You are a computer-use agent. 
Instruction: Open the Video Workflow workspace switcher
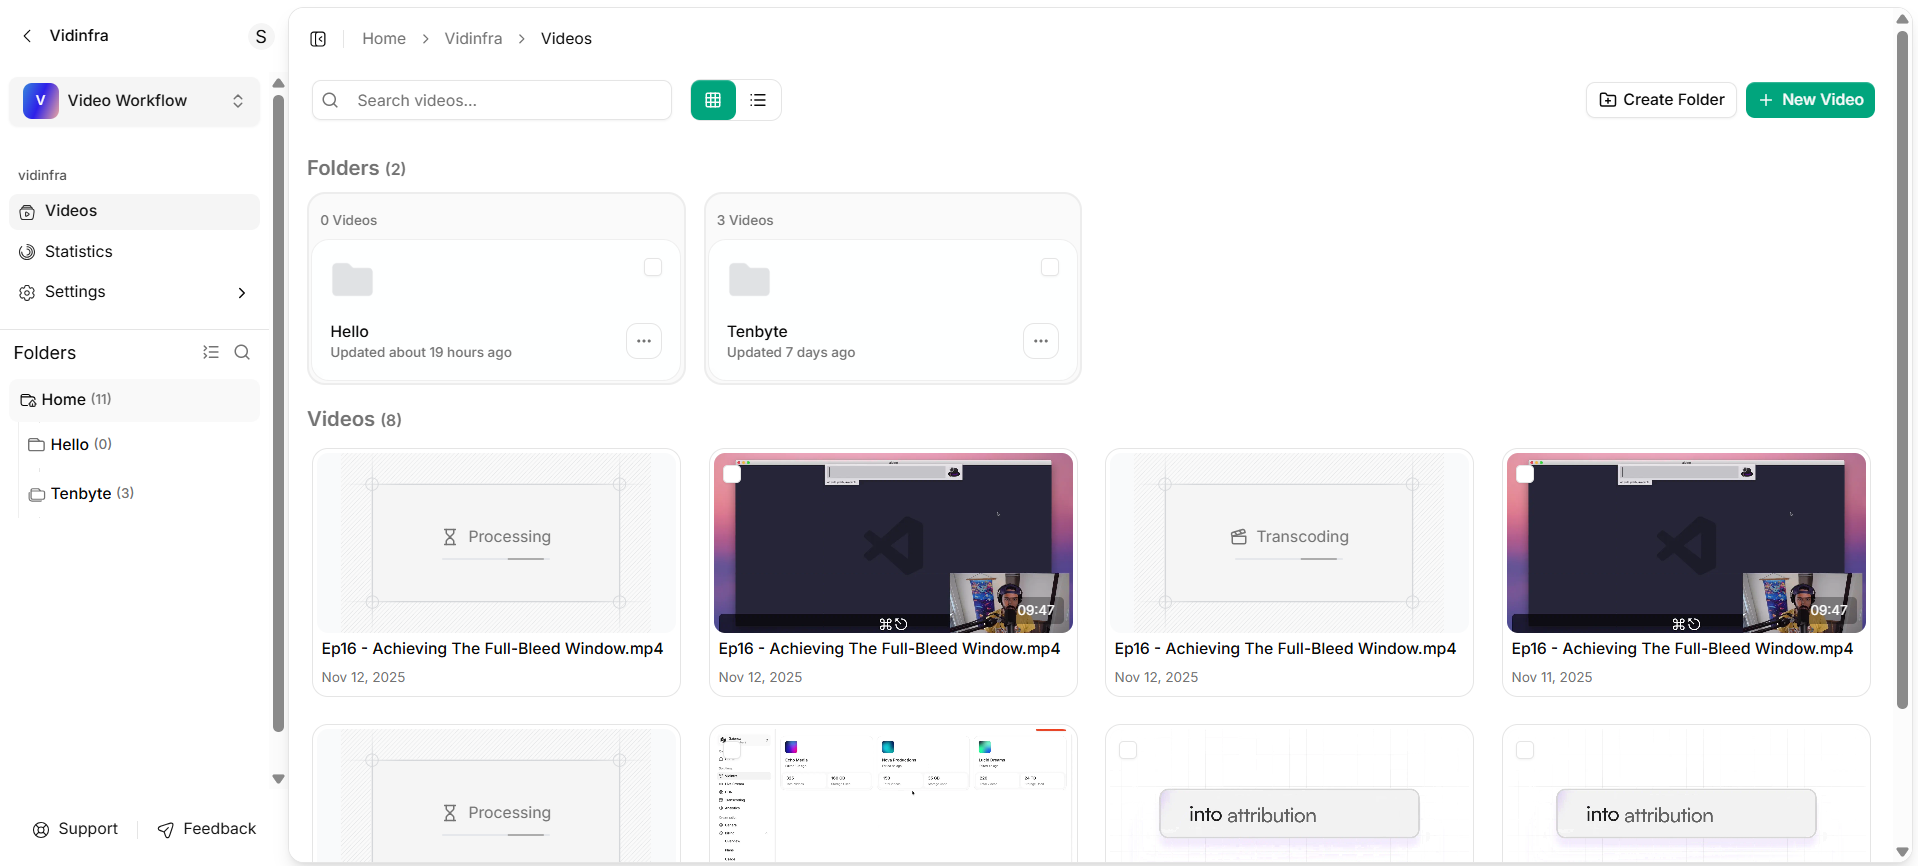(x=134, y=101)
